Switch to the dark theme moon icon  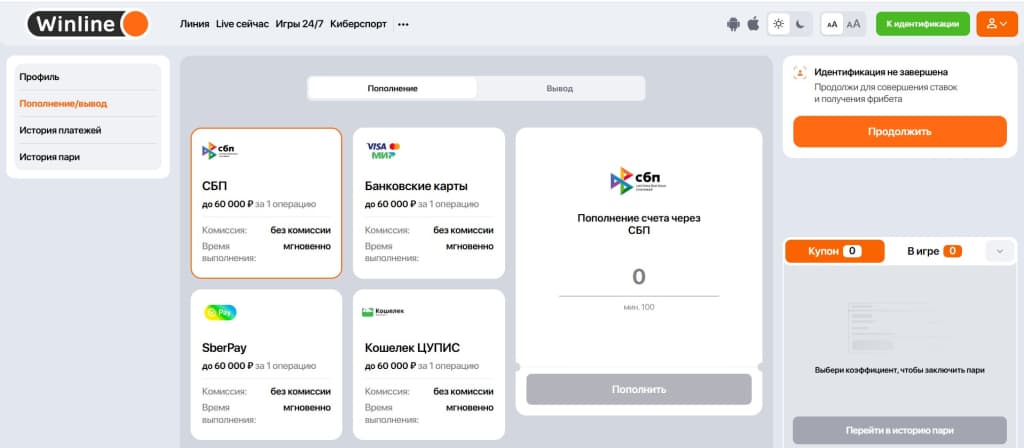click(800, 24)
